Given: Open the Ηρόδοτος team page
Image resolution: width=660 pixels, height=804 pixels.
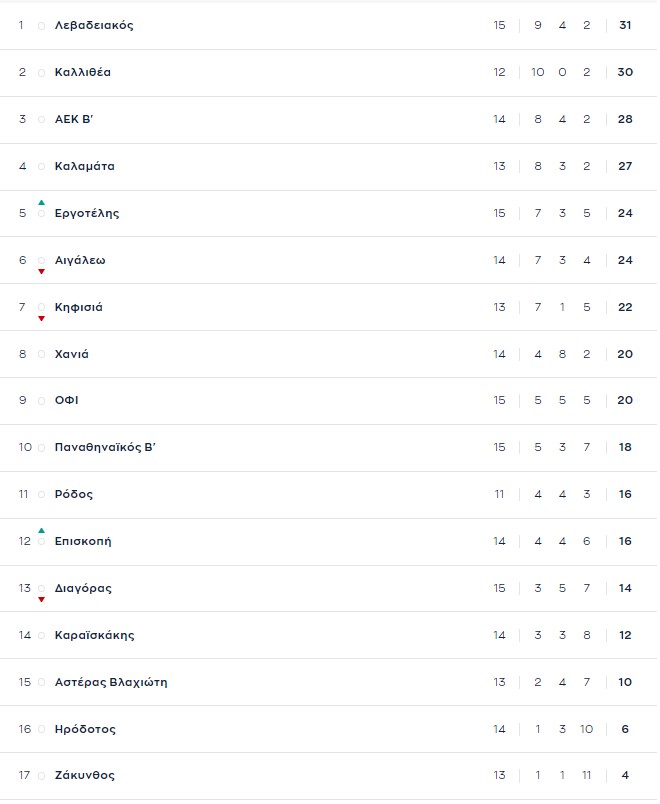Looking at the screenshot, I should point(85,730).
